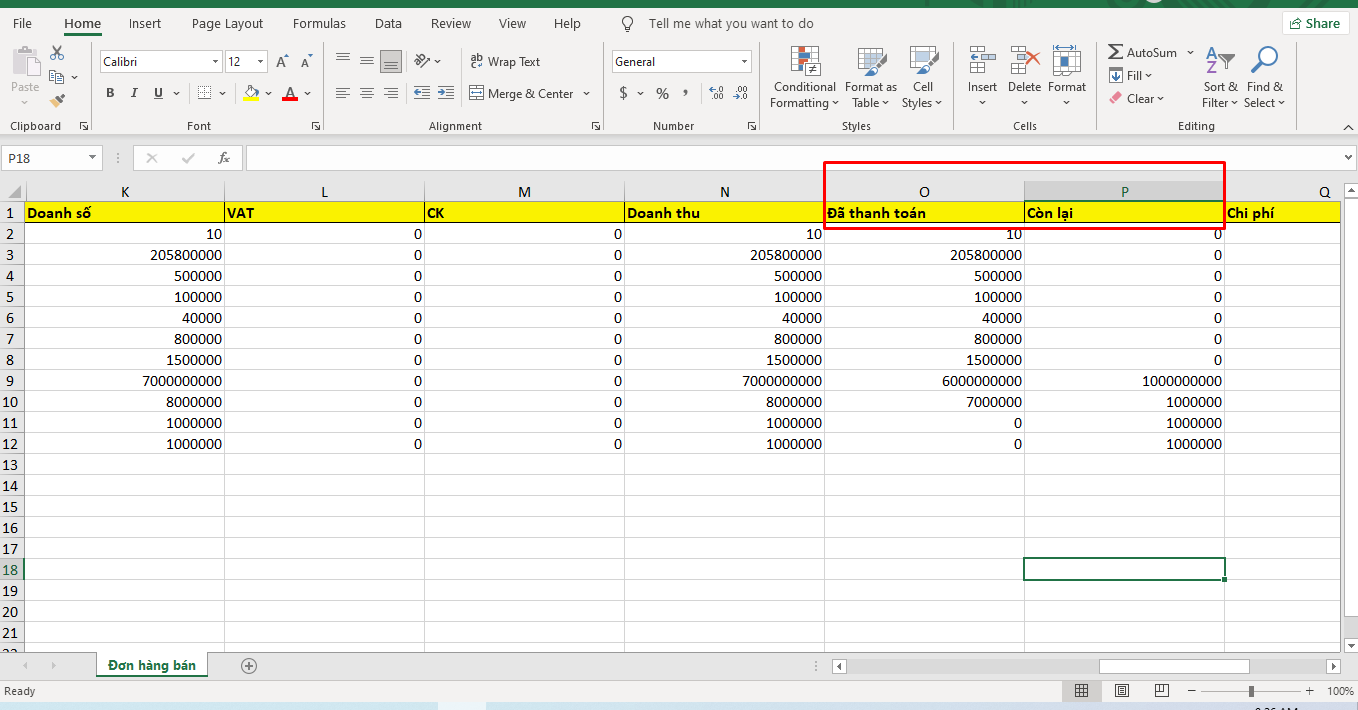This screenshot has width=1358, height=710.
Task: Click the yellow Fill Color swatch
Action: 251,94
